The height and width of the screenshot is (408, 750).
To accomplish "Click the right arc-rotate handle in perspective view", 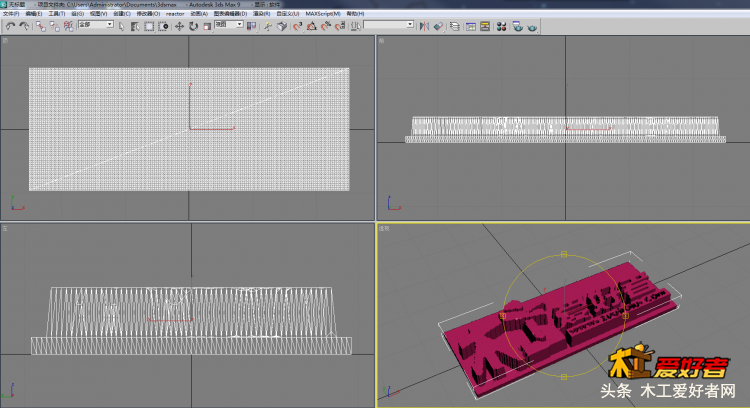I will pos(625,316).
